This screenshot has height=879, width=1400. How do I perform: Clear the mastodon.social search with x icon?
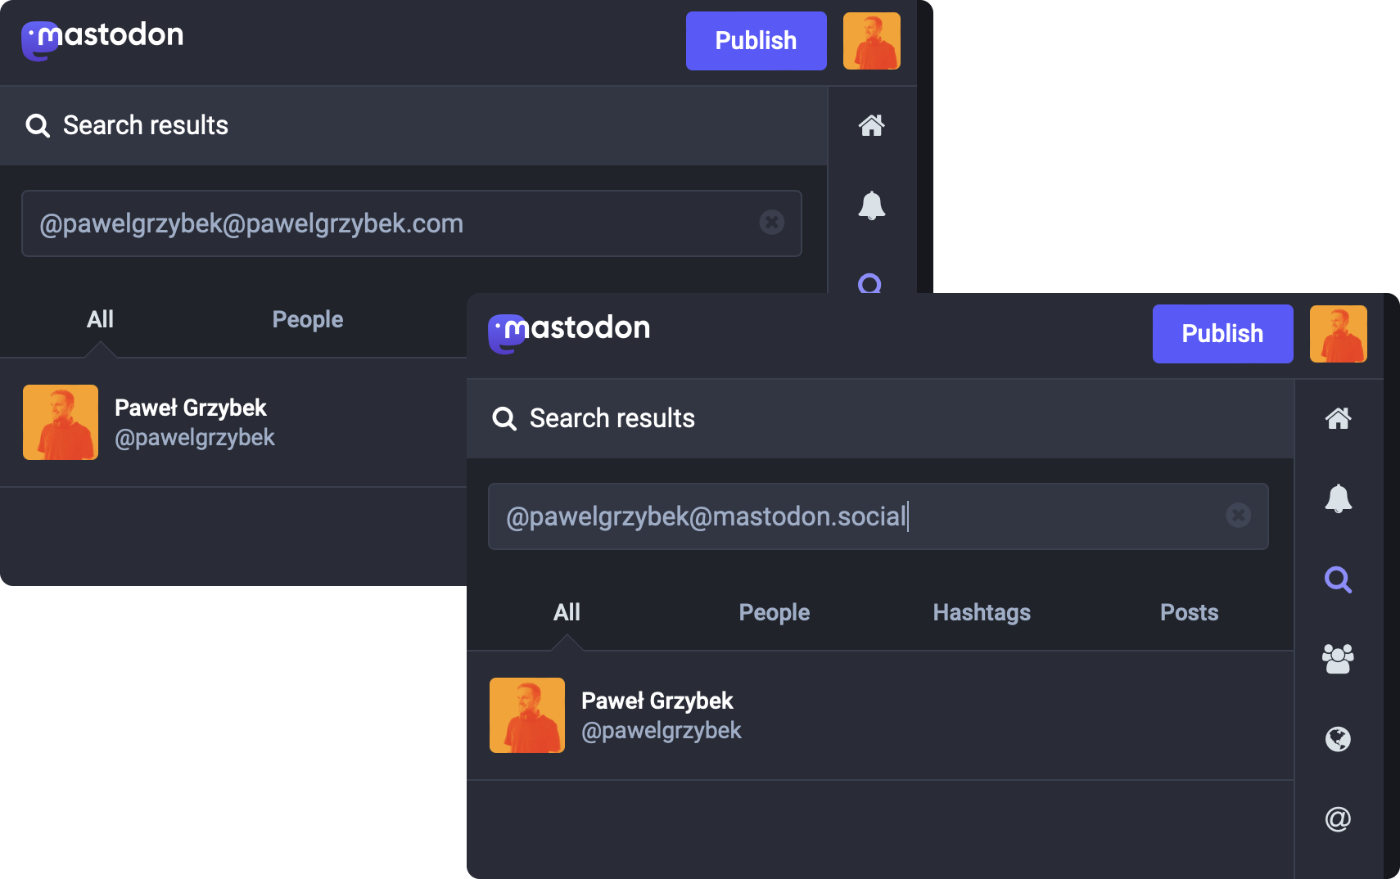point(1239,515)
